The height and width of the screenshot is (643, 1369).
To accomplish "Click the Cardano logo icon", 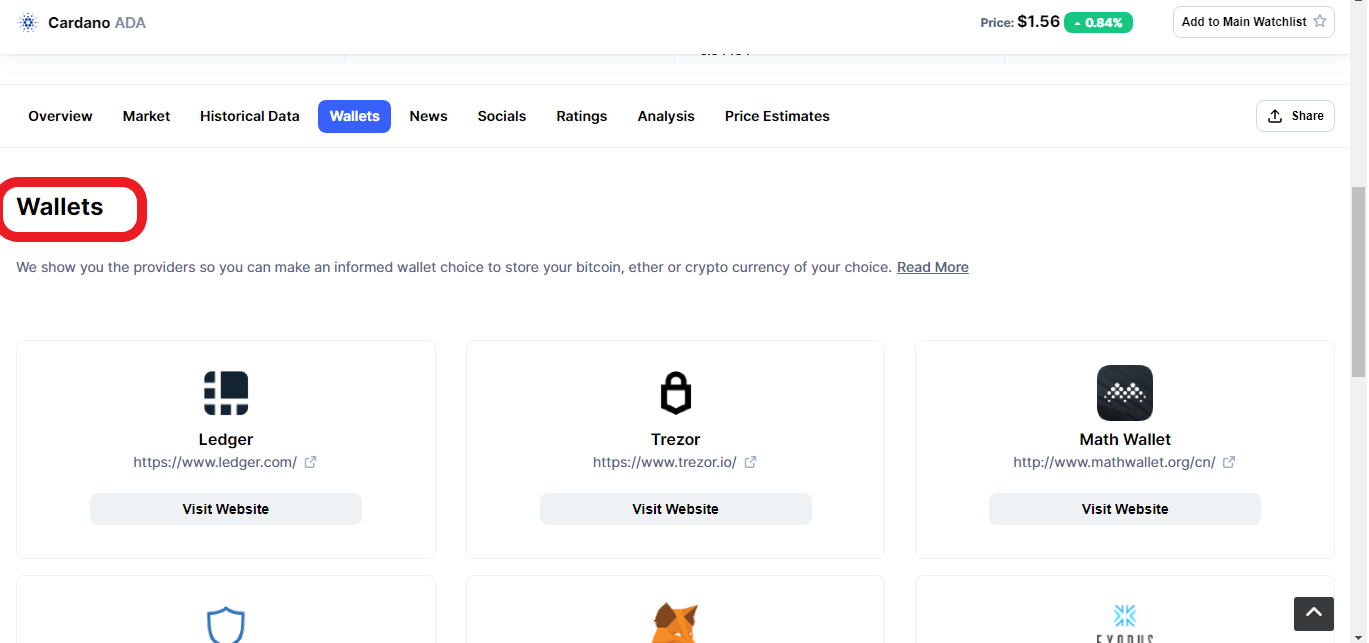I will 27,22.
